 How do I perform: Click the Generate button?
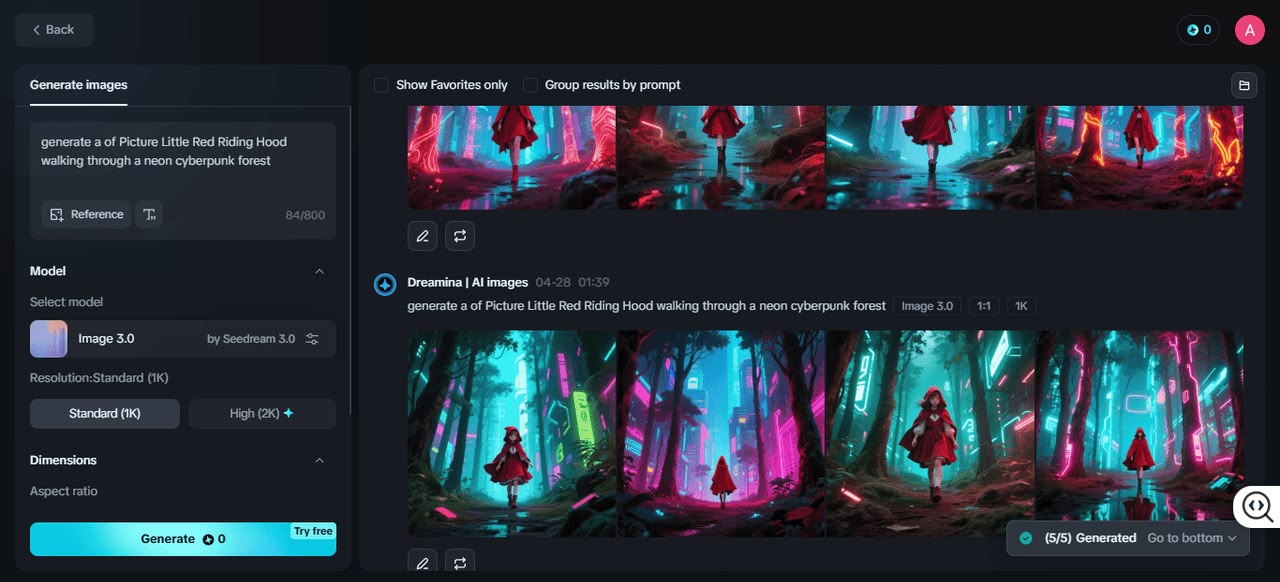click(x=183, y=539)
